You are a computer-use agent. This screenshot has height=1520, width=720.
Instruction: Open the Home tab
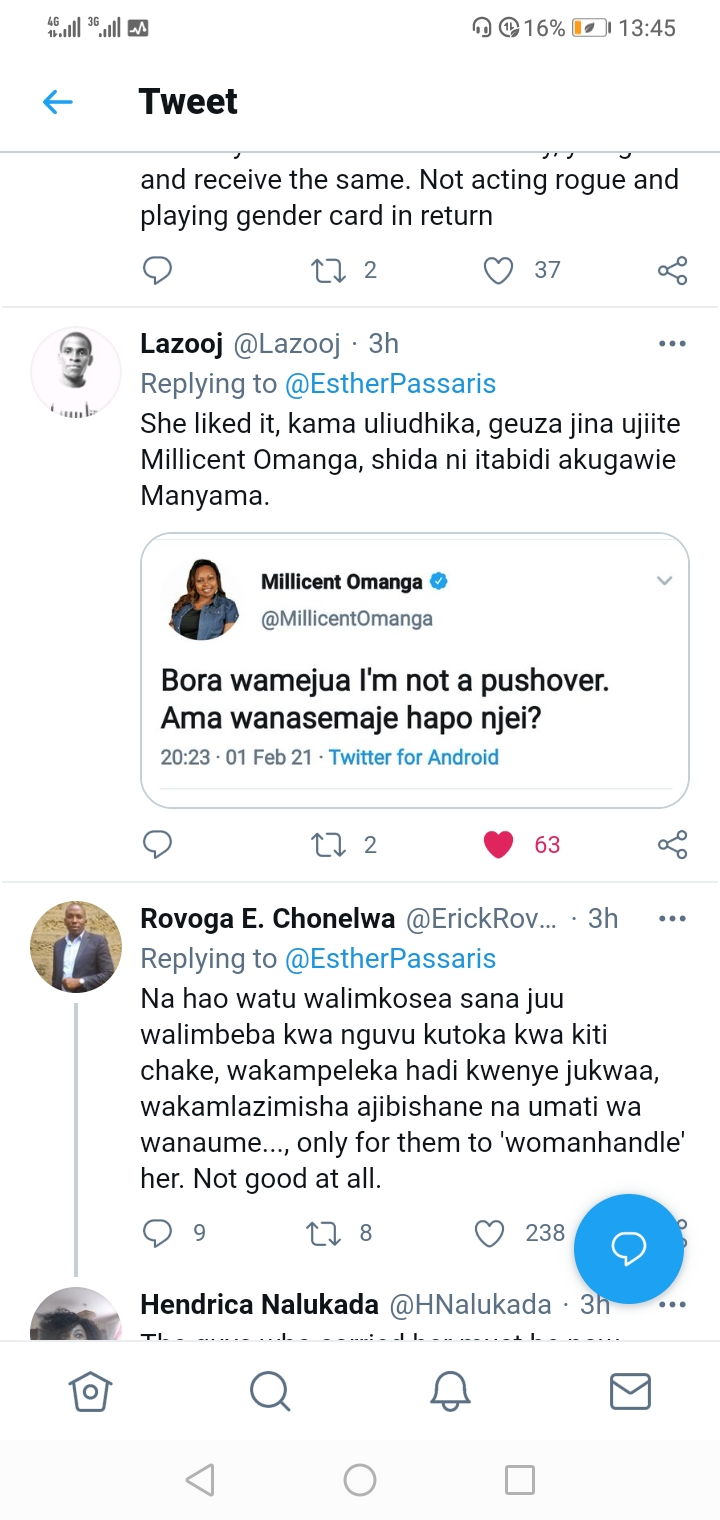pos(90,1391)
